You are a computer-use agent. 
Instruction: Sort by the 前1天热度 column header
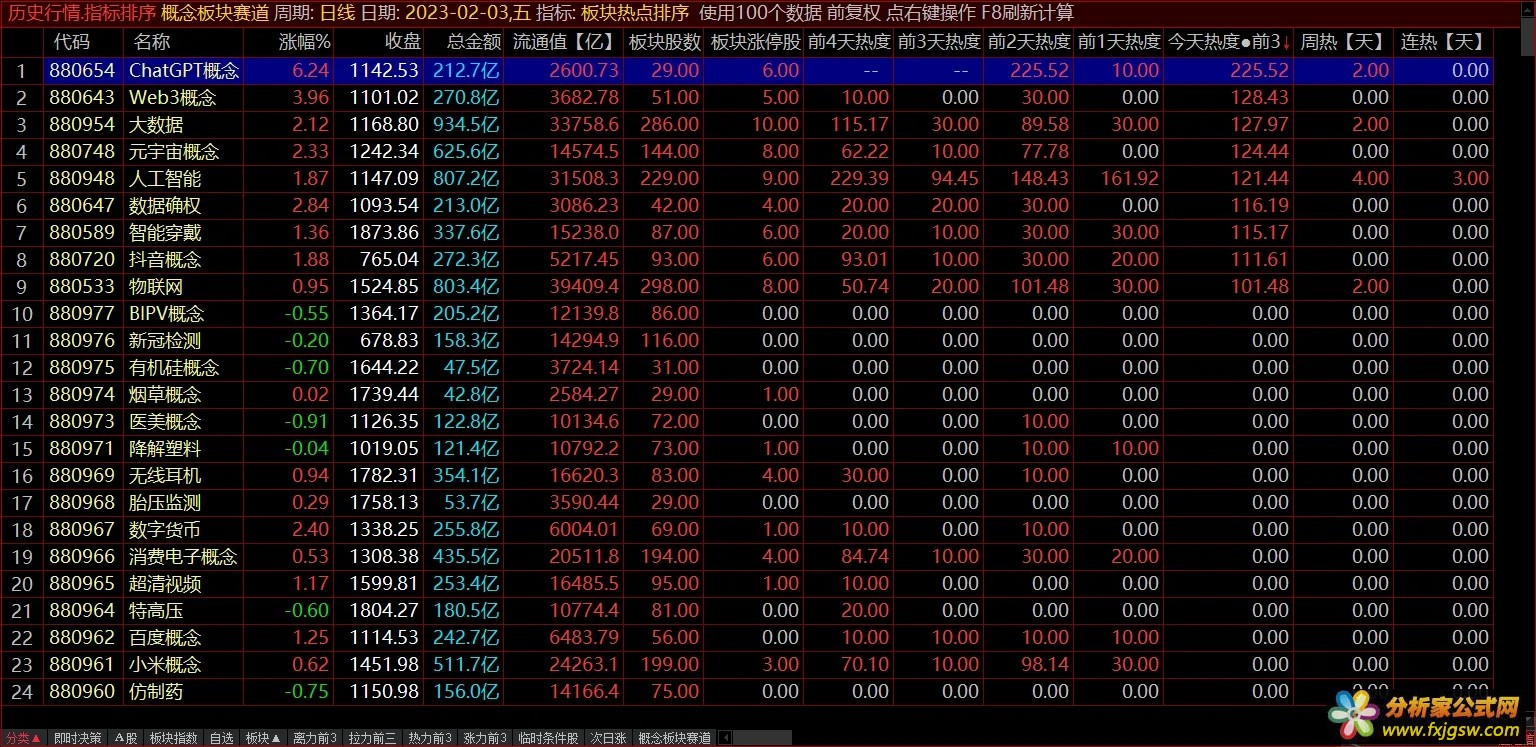pos(1119,42)
